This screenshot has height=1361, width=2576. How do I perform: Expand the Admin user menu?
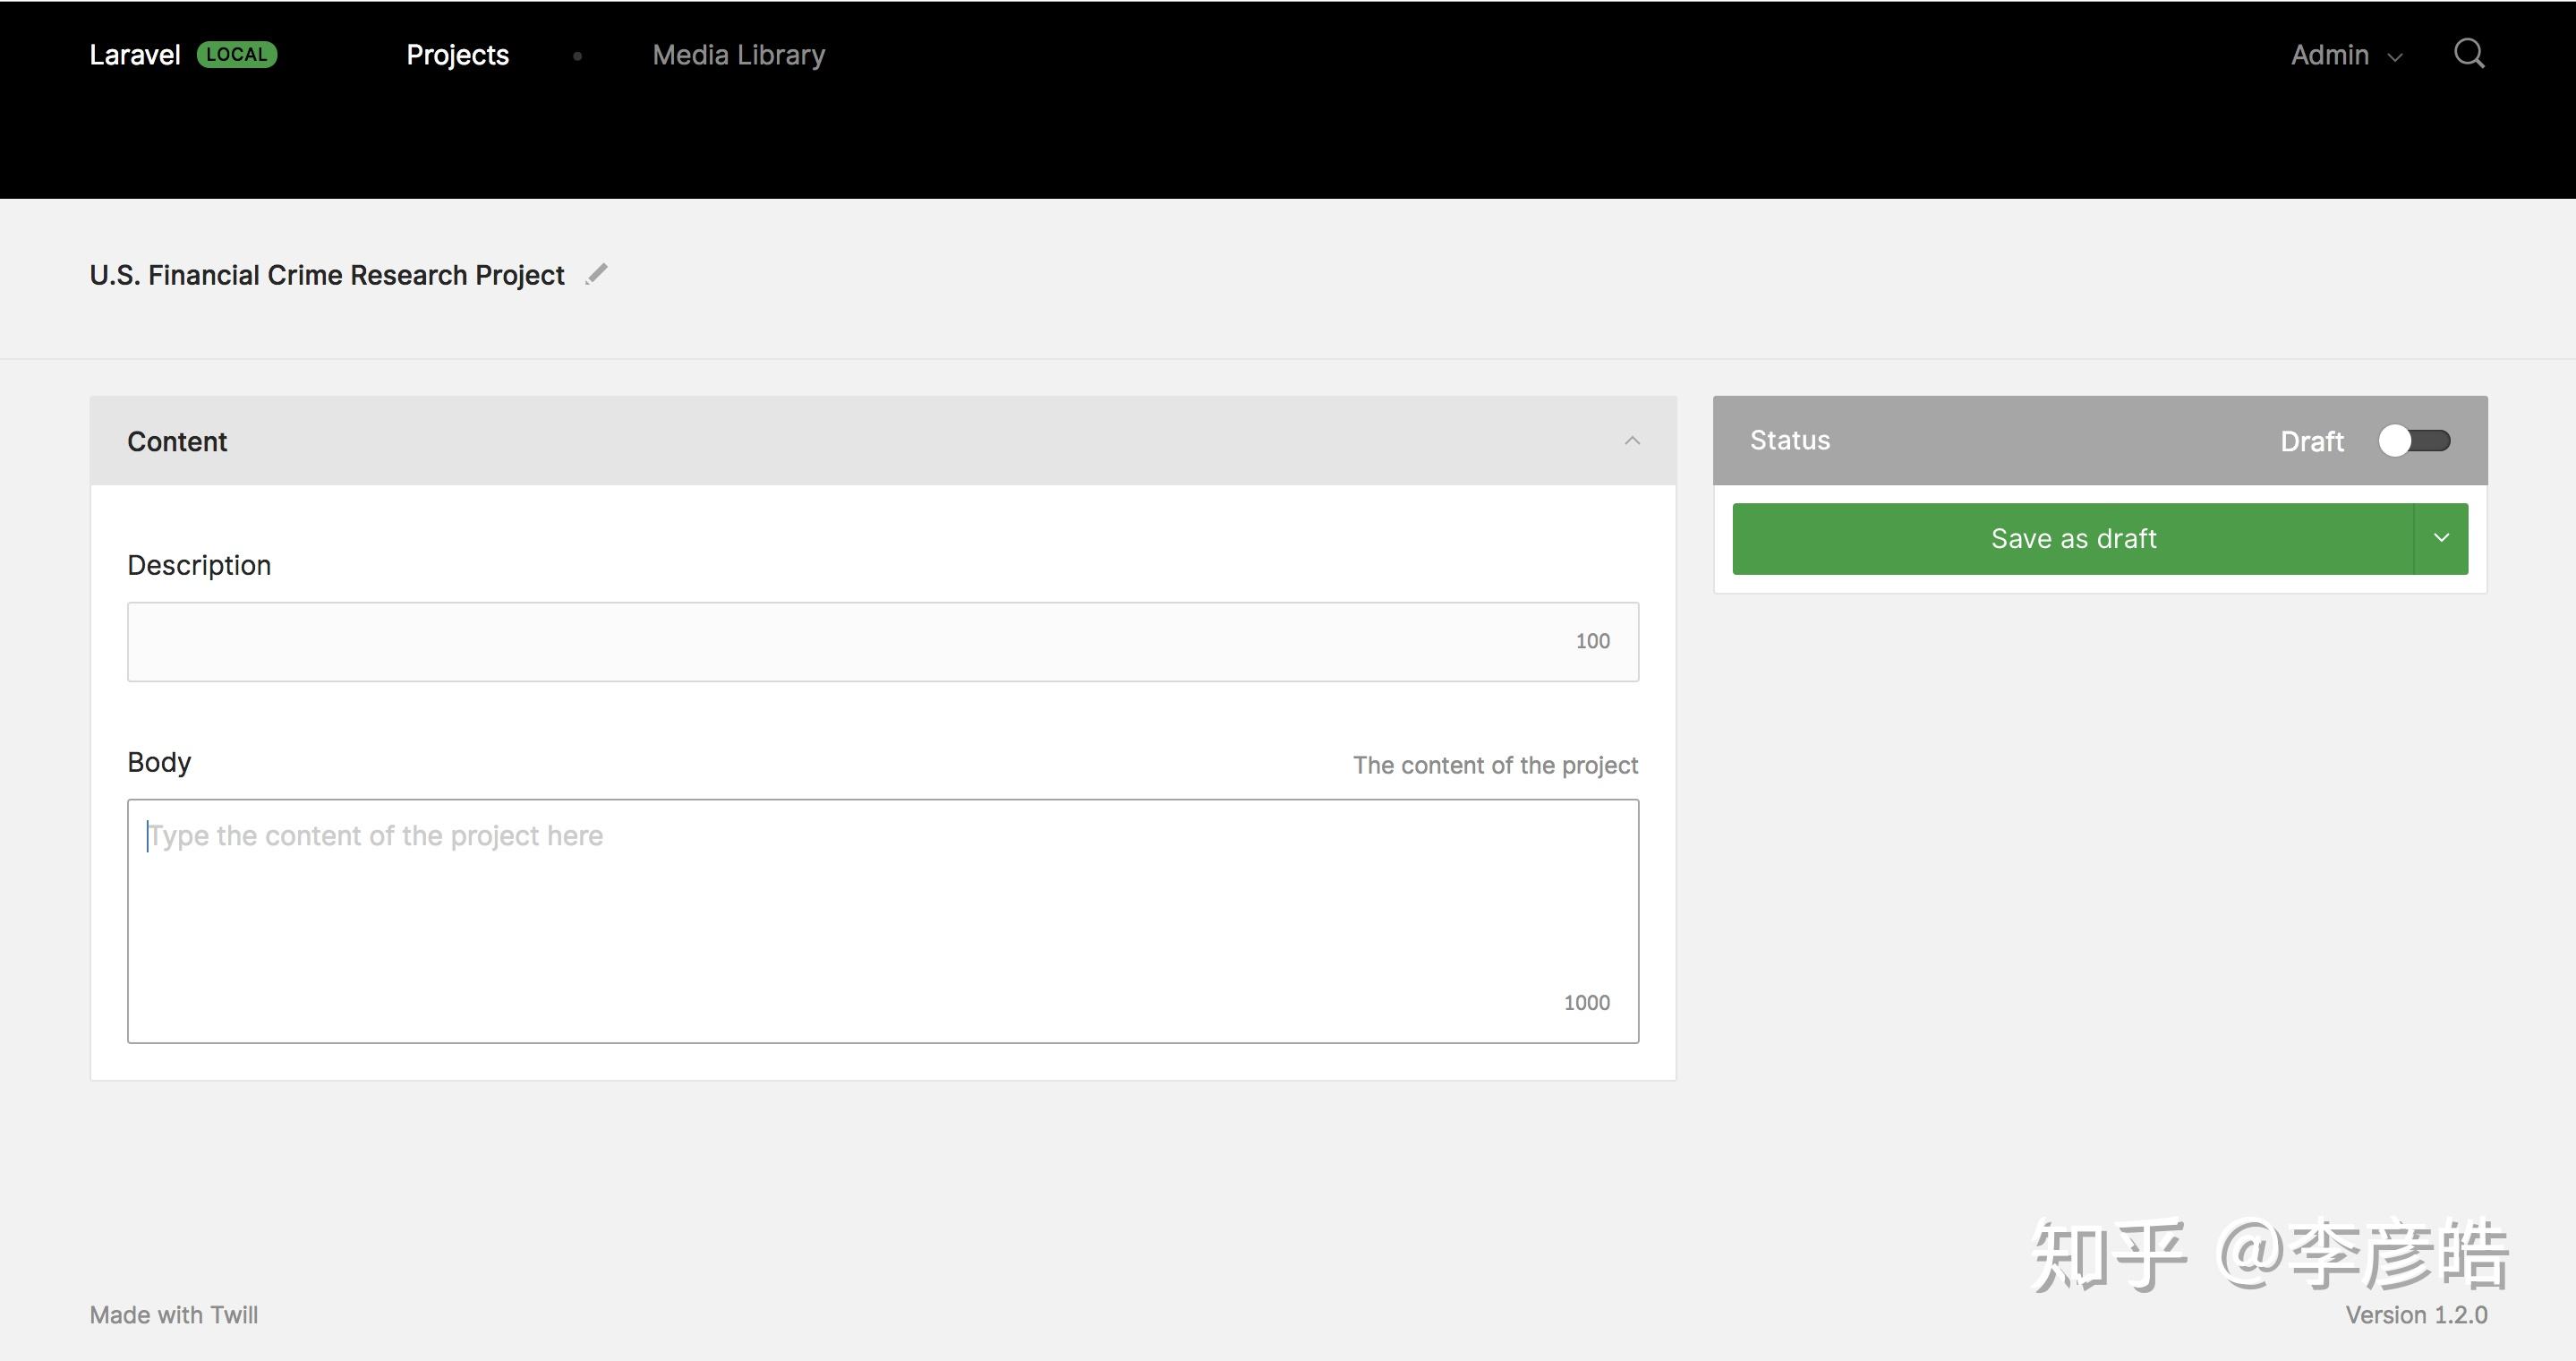click(x=2345, y=55)
